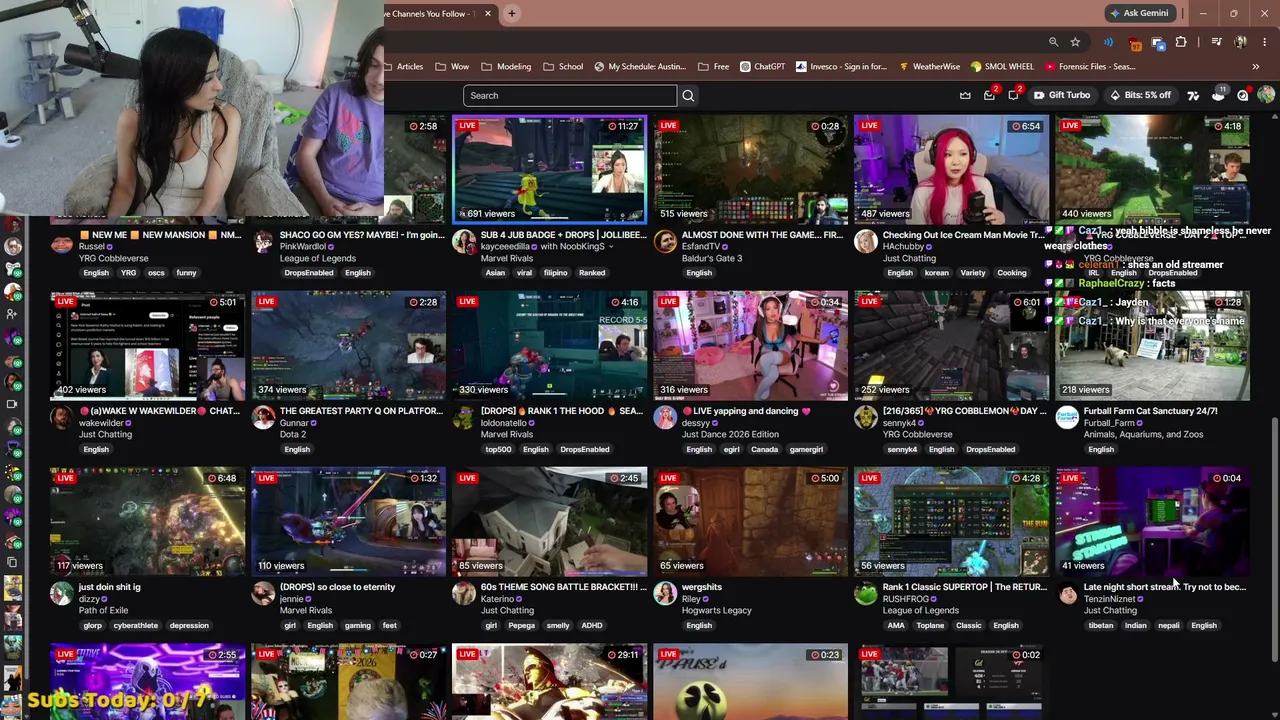Screen dimensions: 1280x720
Task: Open 'My Schedule: Austin...' bookmark
Action: tap(639, 67)
